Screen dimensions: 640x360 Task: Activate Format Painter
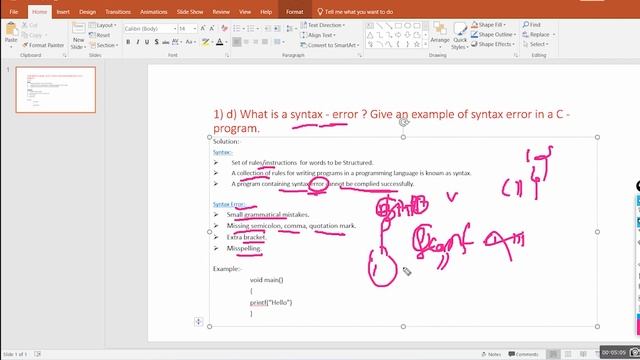point(43,45)
